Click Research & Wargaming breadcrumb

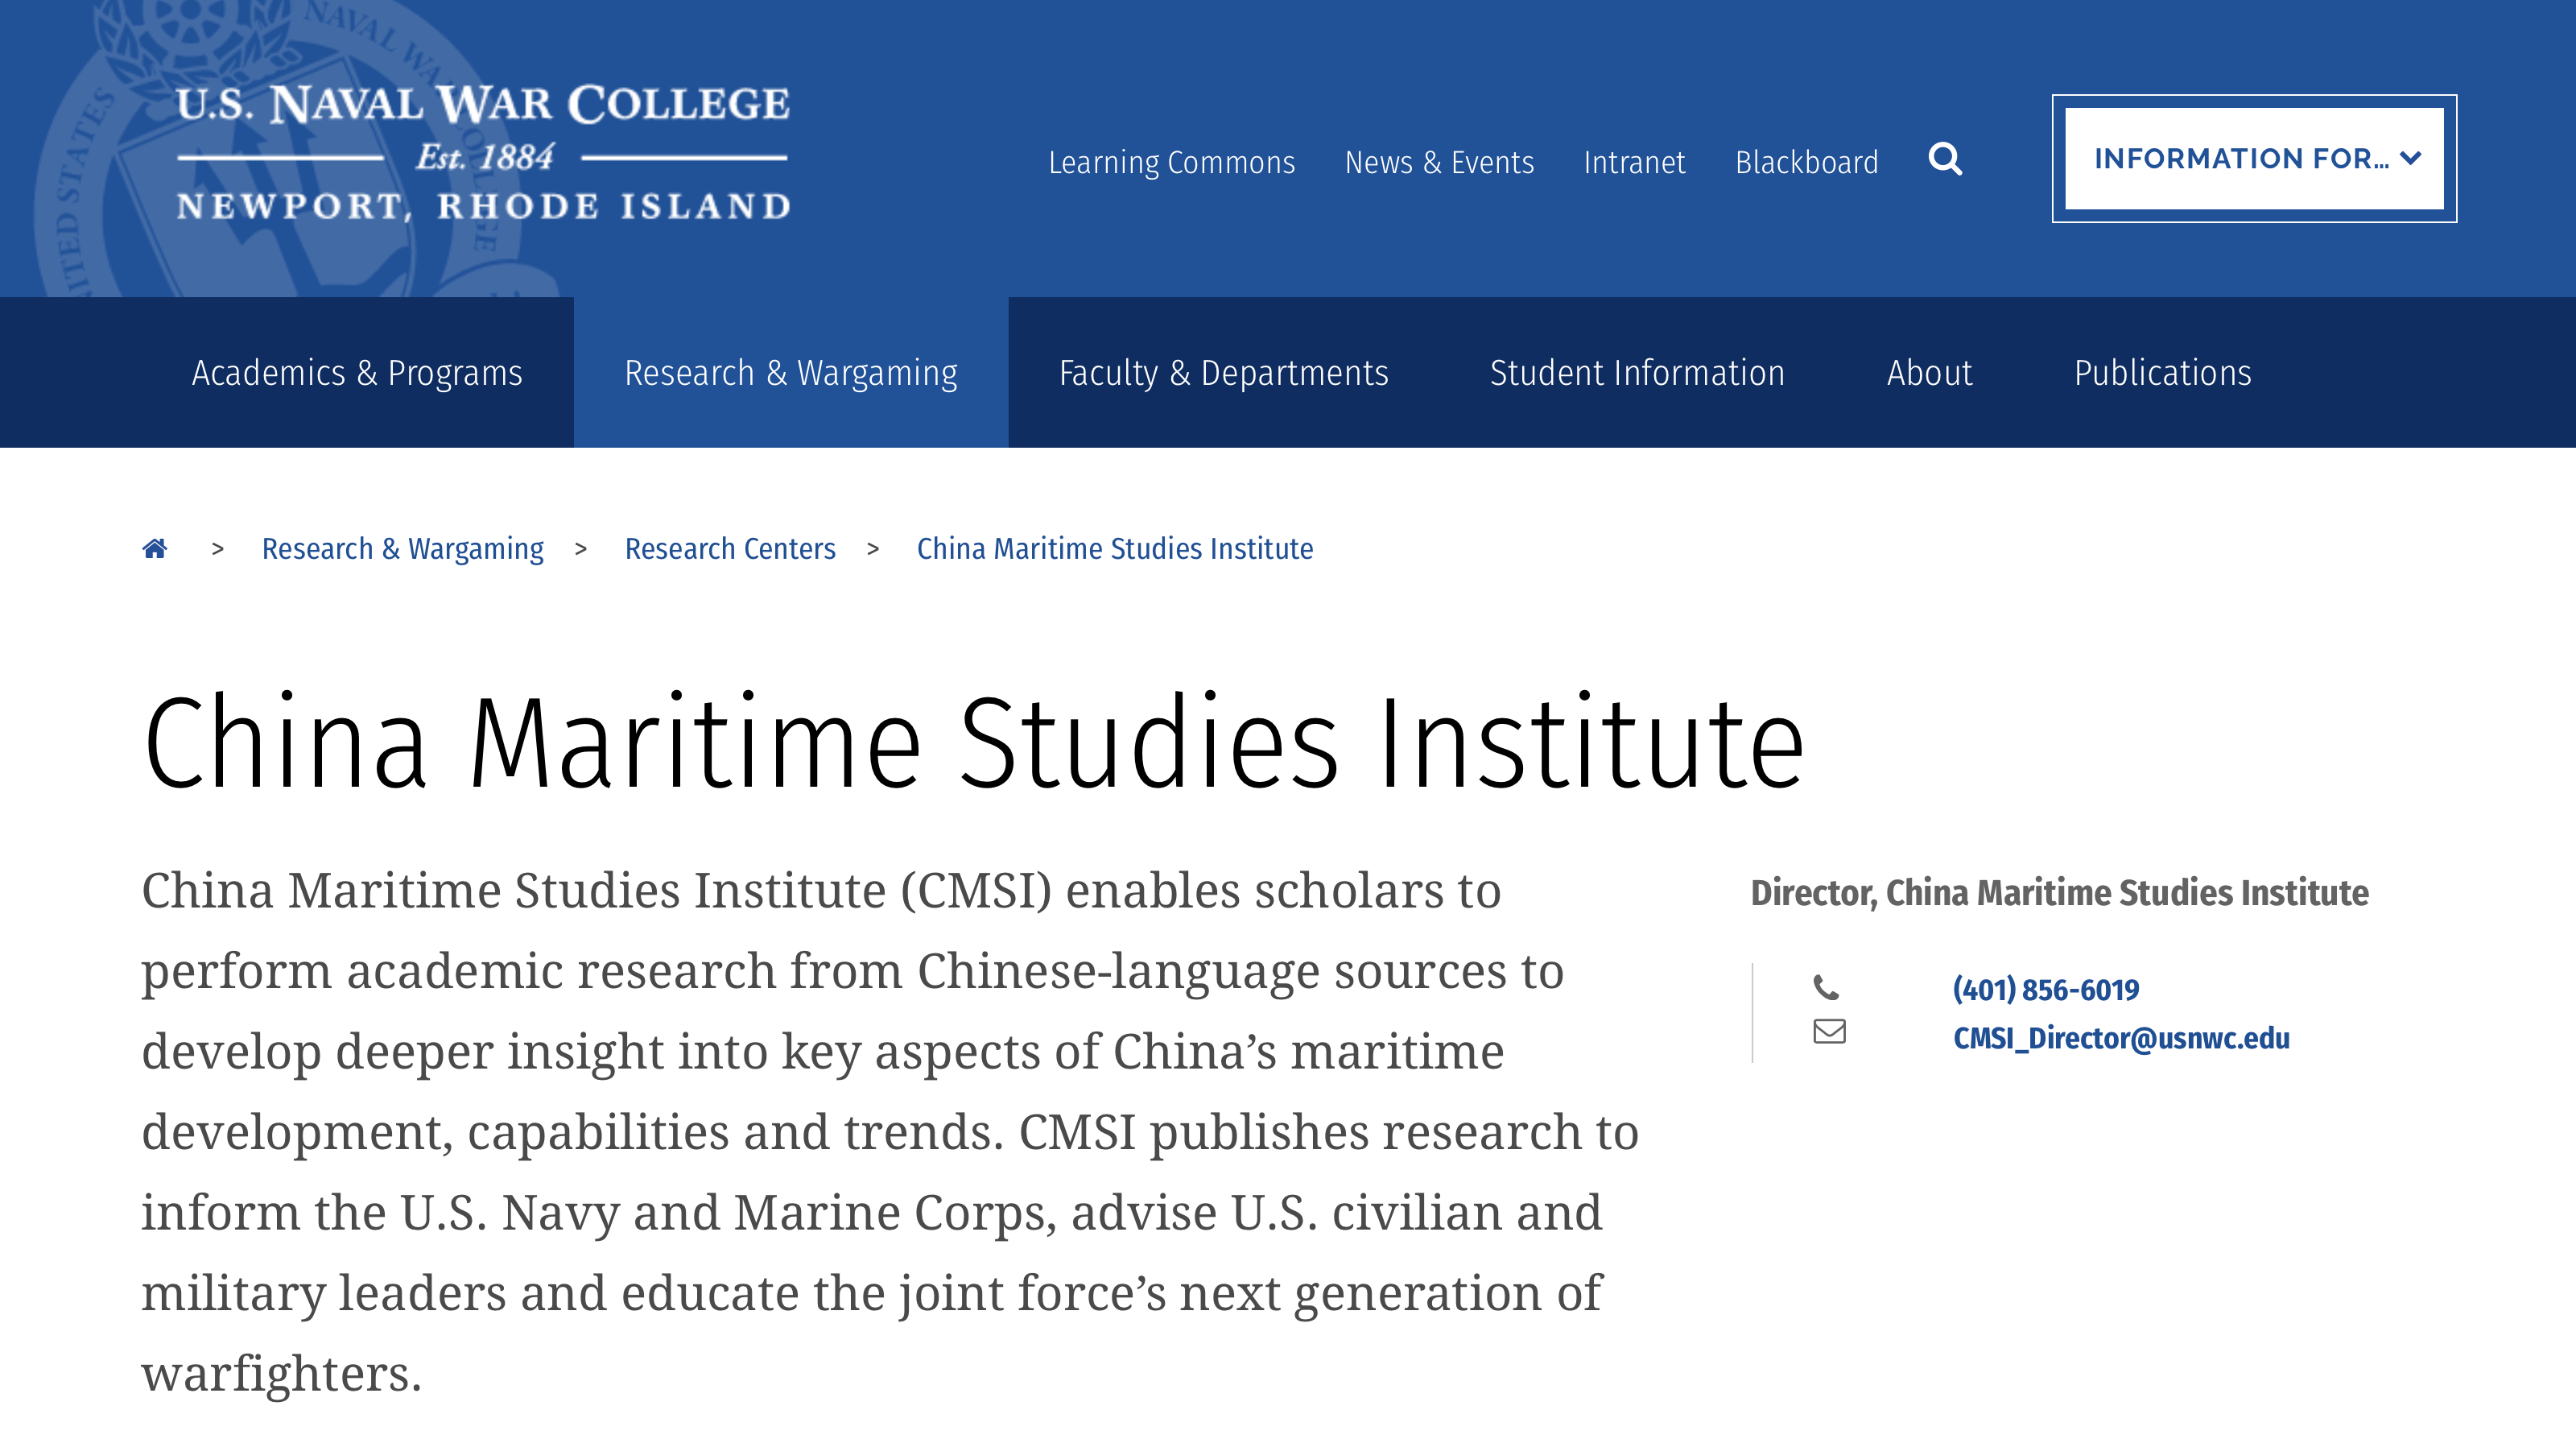click(403, 548)
